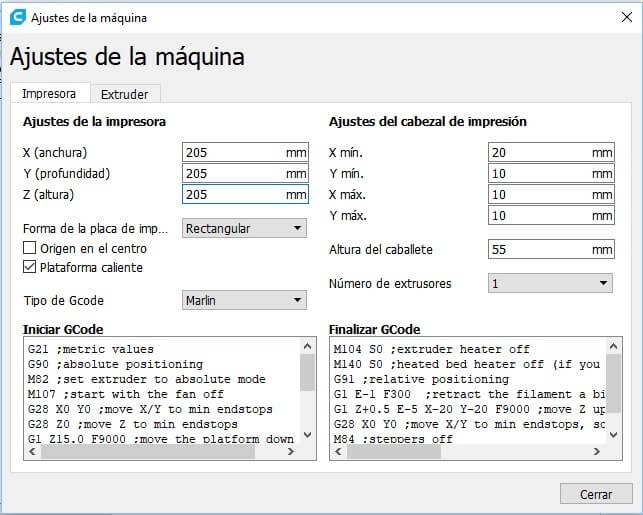This screenshot has height=515, width=643.
Task: Click the Iniciar GCode vertical scrollbar down arrow
Action: [x=308, y=436]
